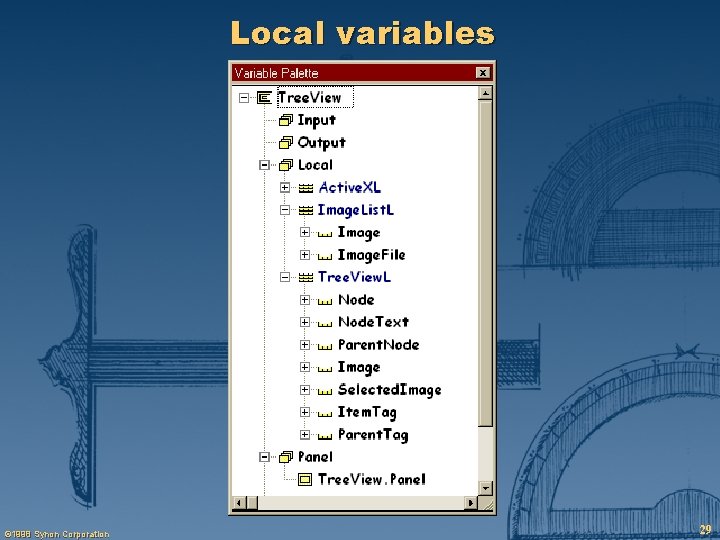Select the Local label
Image resolution: width=720 pixels, height=540 pixels.
[x=315, y=165]
